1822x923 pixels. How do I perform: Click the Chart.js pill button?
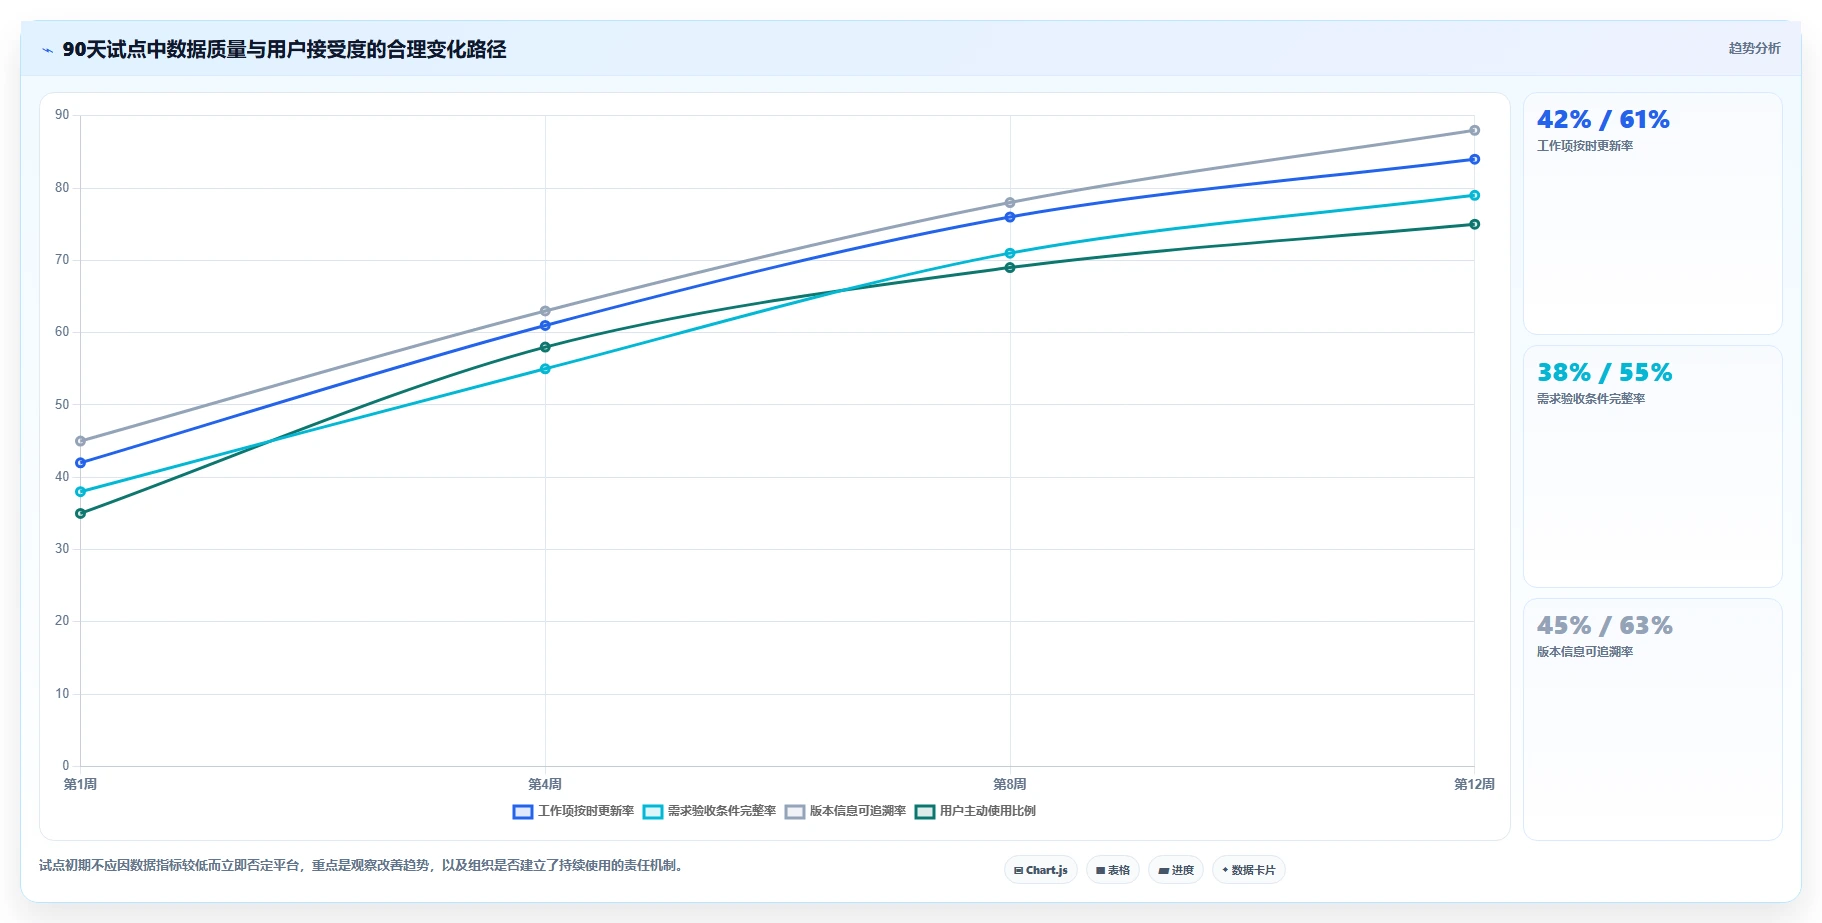pyautogui.click(x=1040, y=870)
